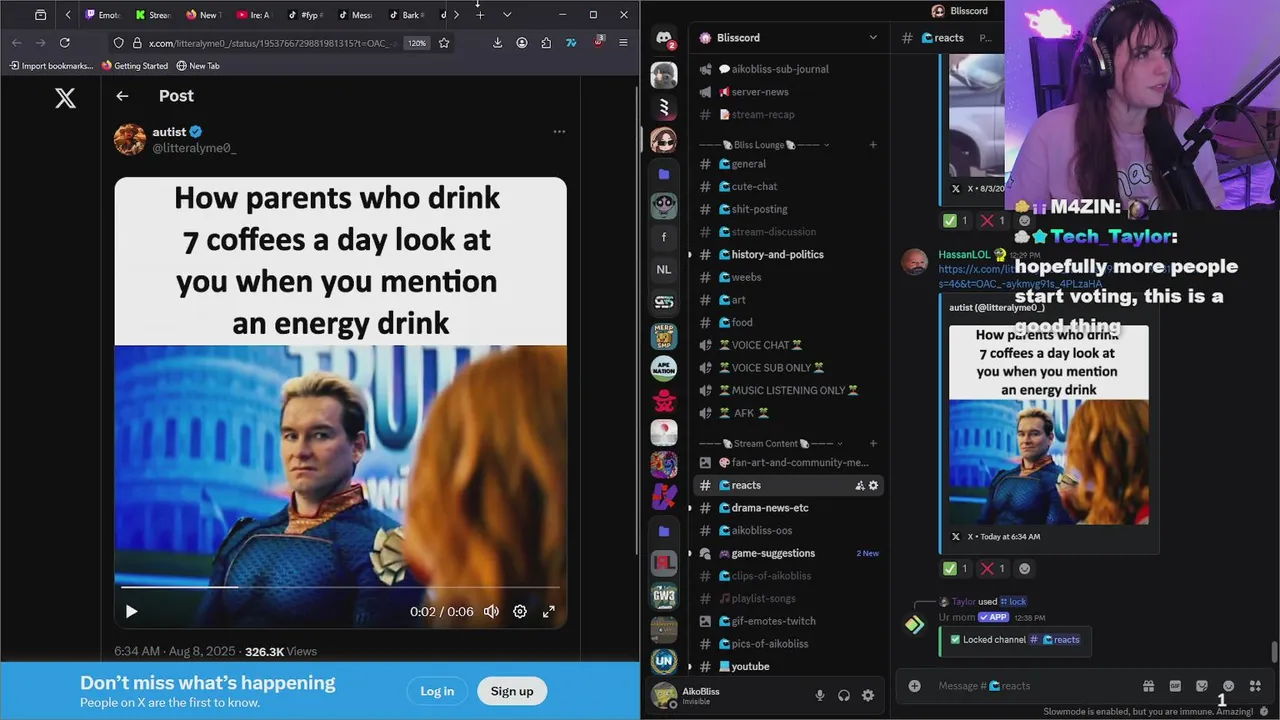Open the Getting Started bookmark
This screenshot has height=720, width=1280.
(135, 66)
